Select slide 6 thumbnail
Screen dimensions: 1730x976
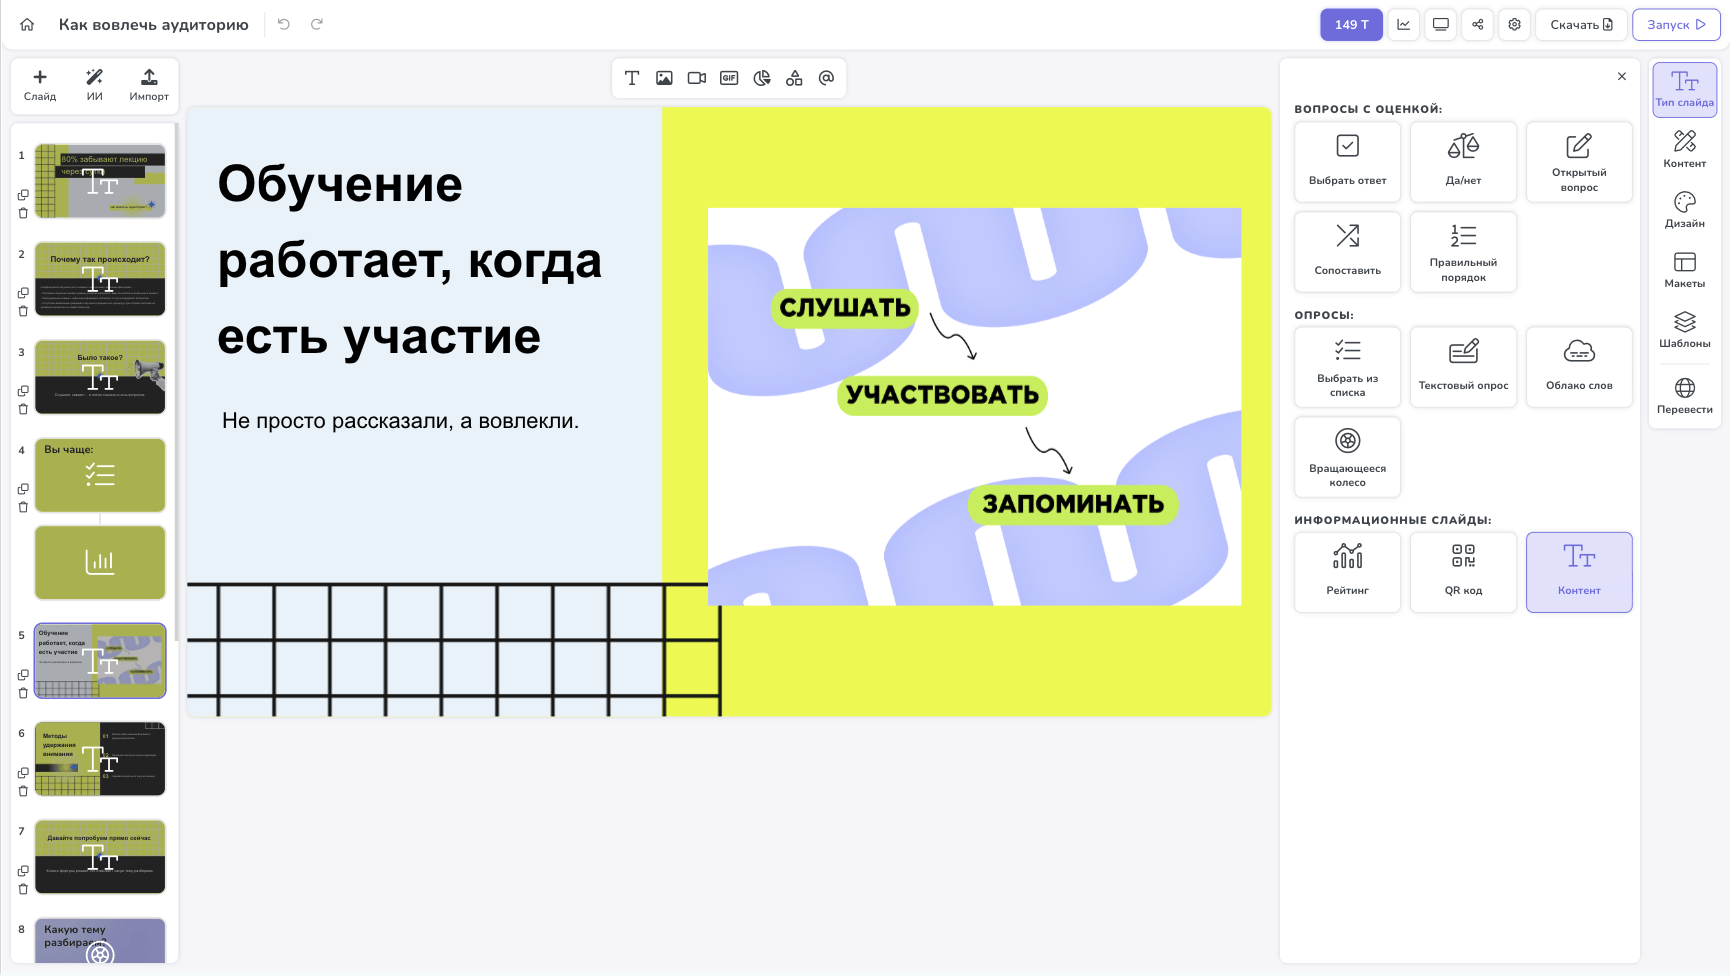pyautogui.click(x=100, y=759)
